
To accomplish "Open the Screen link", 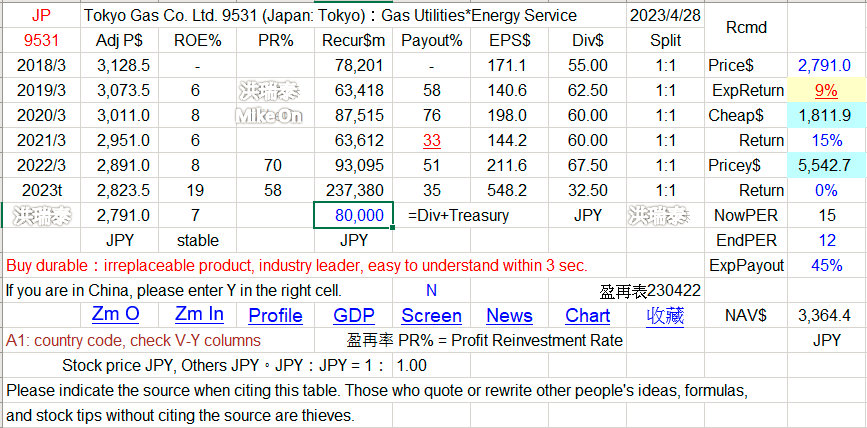I will (431, 316).
